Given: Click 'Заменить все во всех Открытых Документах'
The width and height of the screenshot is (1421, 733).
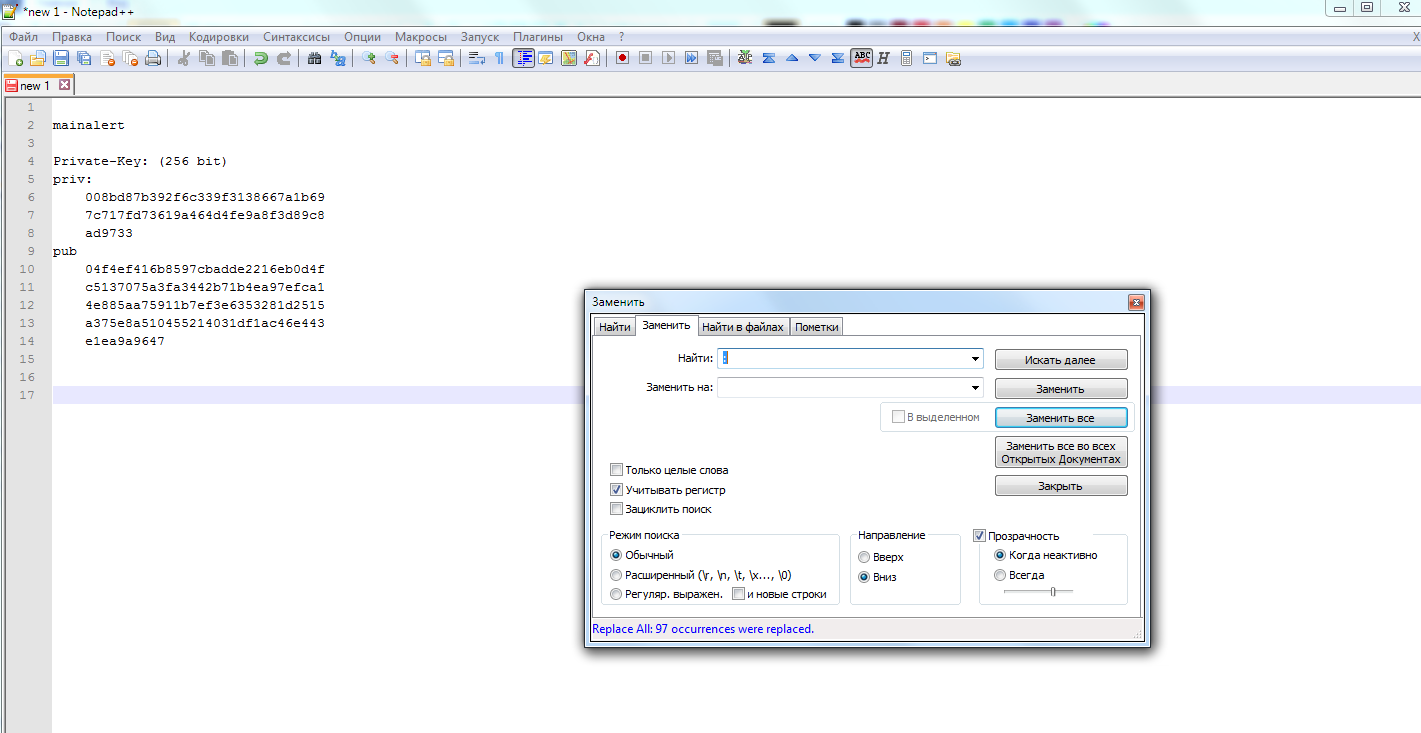Looking at the screenshot, I should [x=1061, y=452].
